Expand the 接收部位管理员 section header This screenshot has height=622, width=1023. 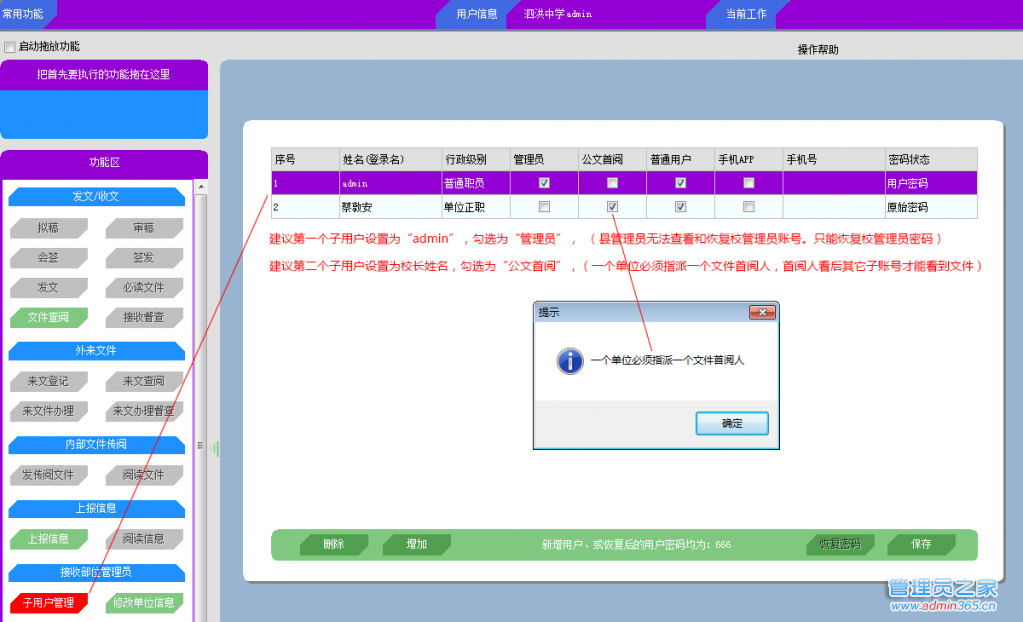pos(96,572)
